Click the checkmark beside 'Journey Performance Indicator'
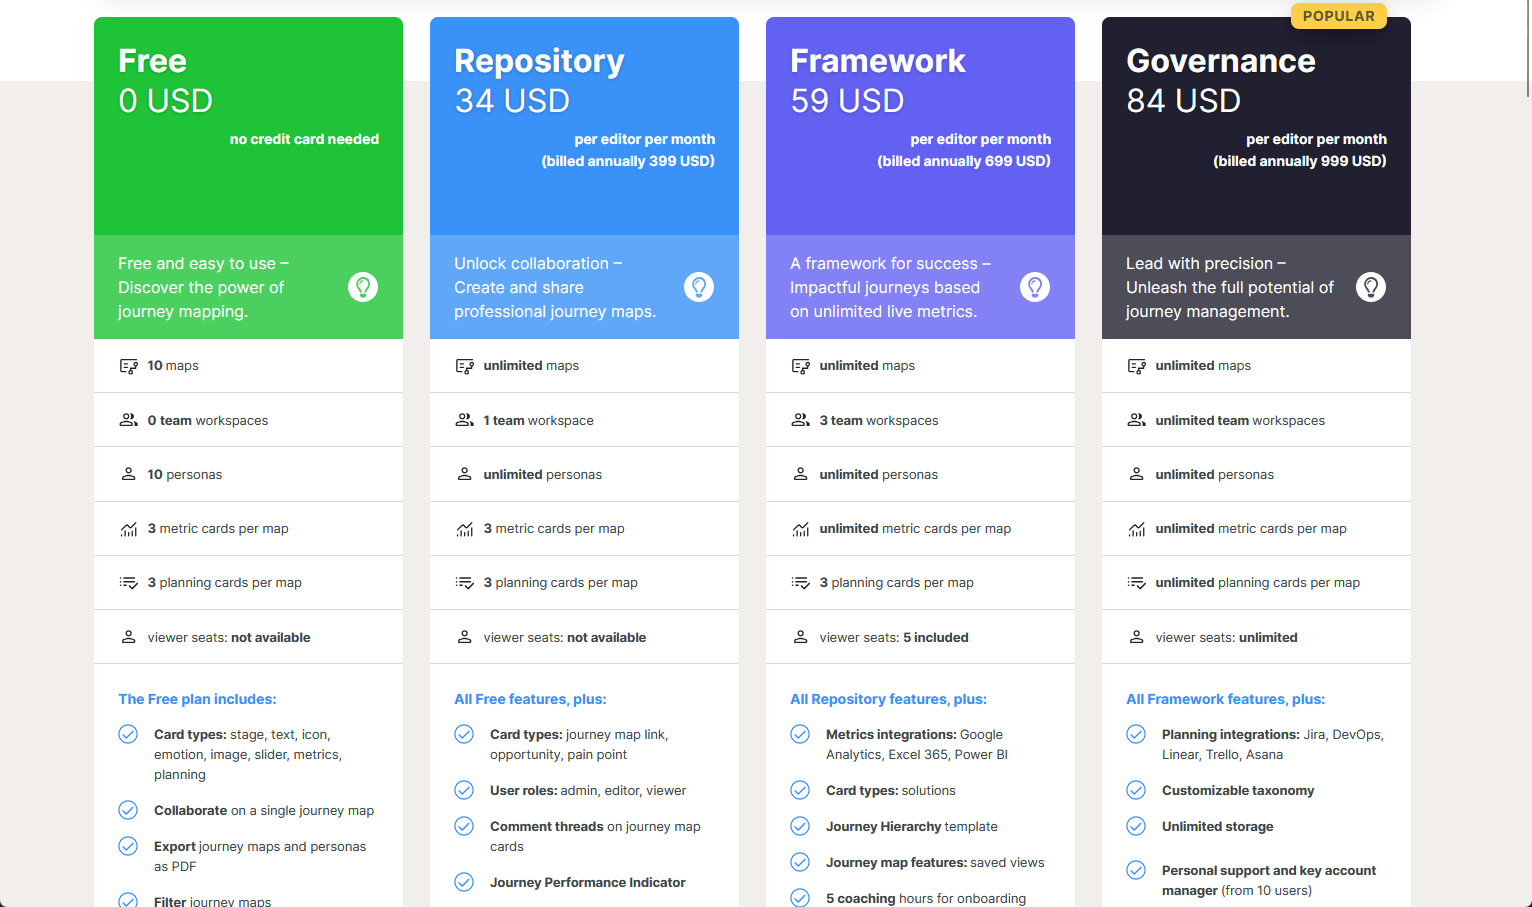Image resolution: width=1532 pixels, height=907 pixels. pos(464,882)
